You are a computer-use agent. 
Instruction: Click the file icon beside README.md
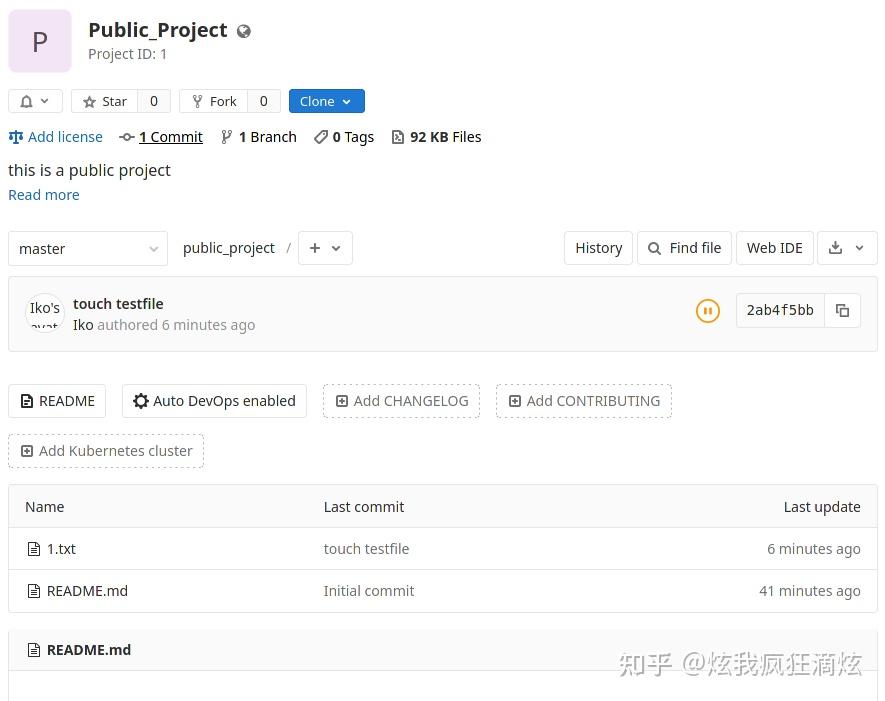[33, 590]
